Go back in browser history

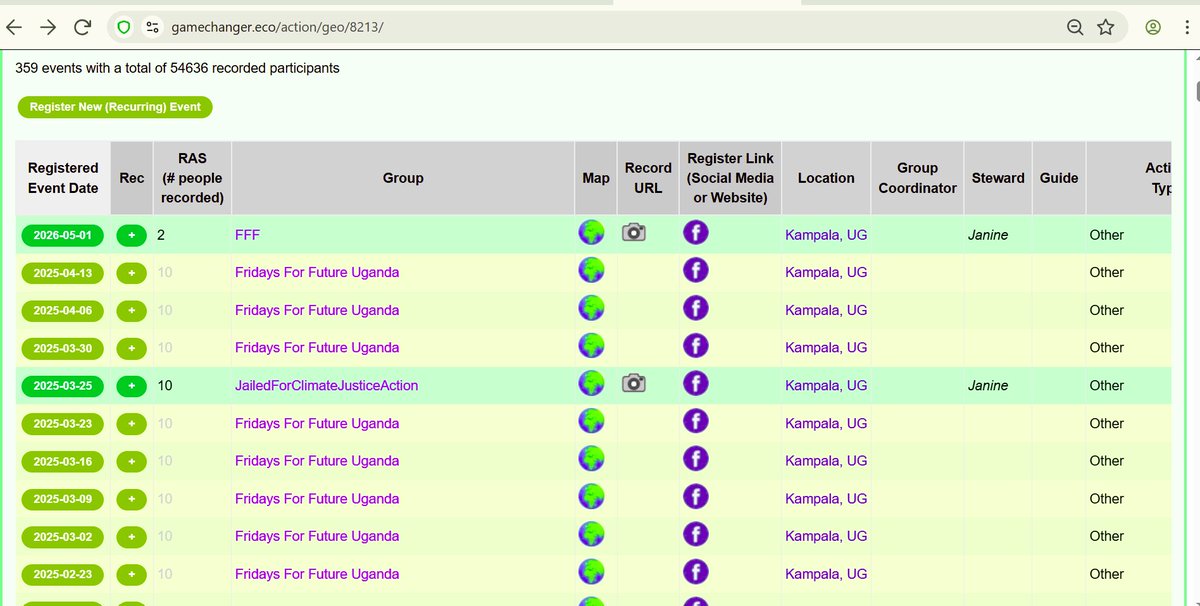point(14,27)
